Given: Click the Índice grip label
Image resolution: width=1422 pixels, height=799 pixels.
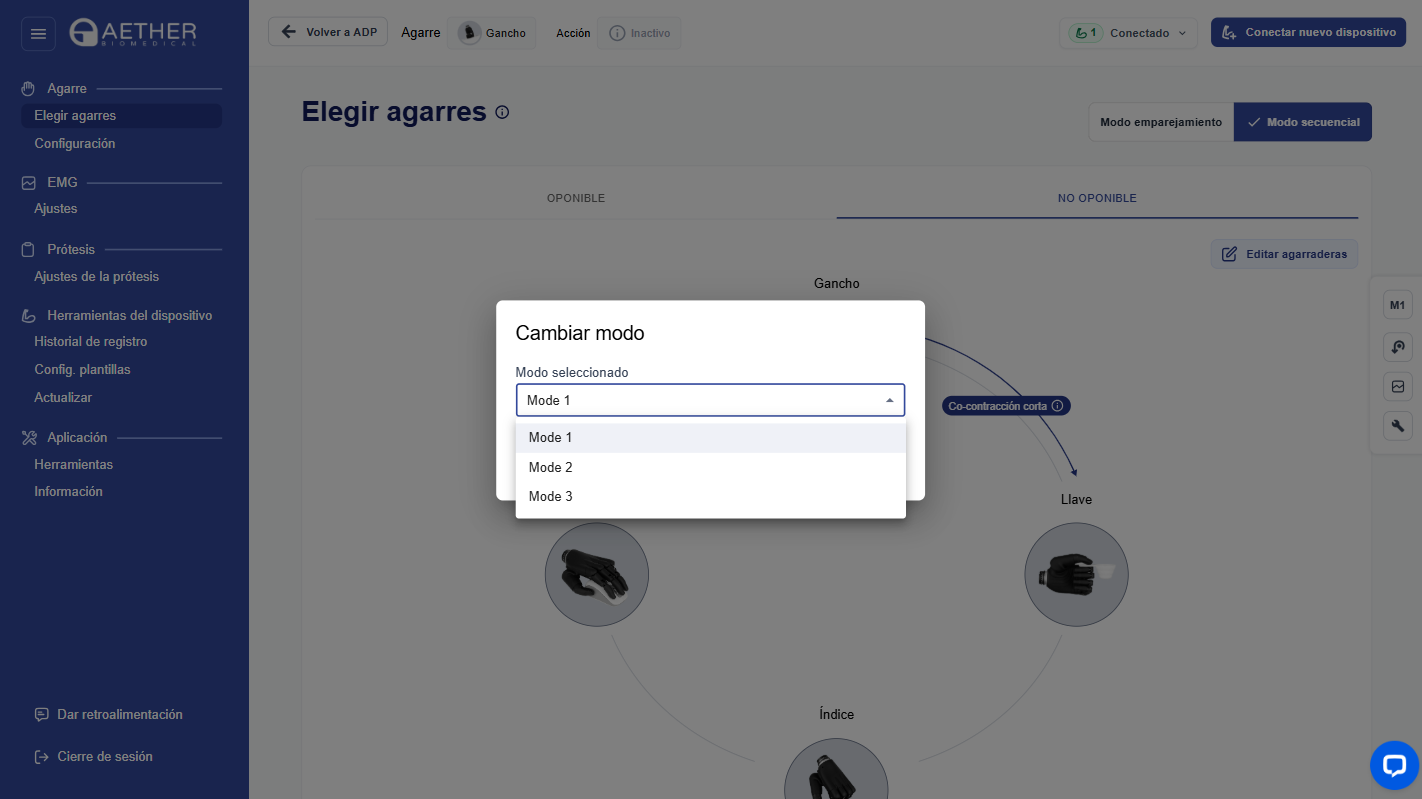Looking at the screenshot, I should tap(837, 715).
